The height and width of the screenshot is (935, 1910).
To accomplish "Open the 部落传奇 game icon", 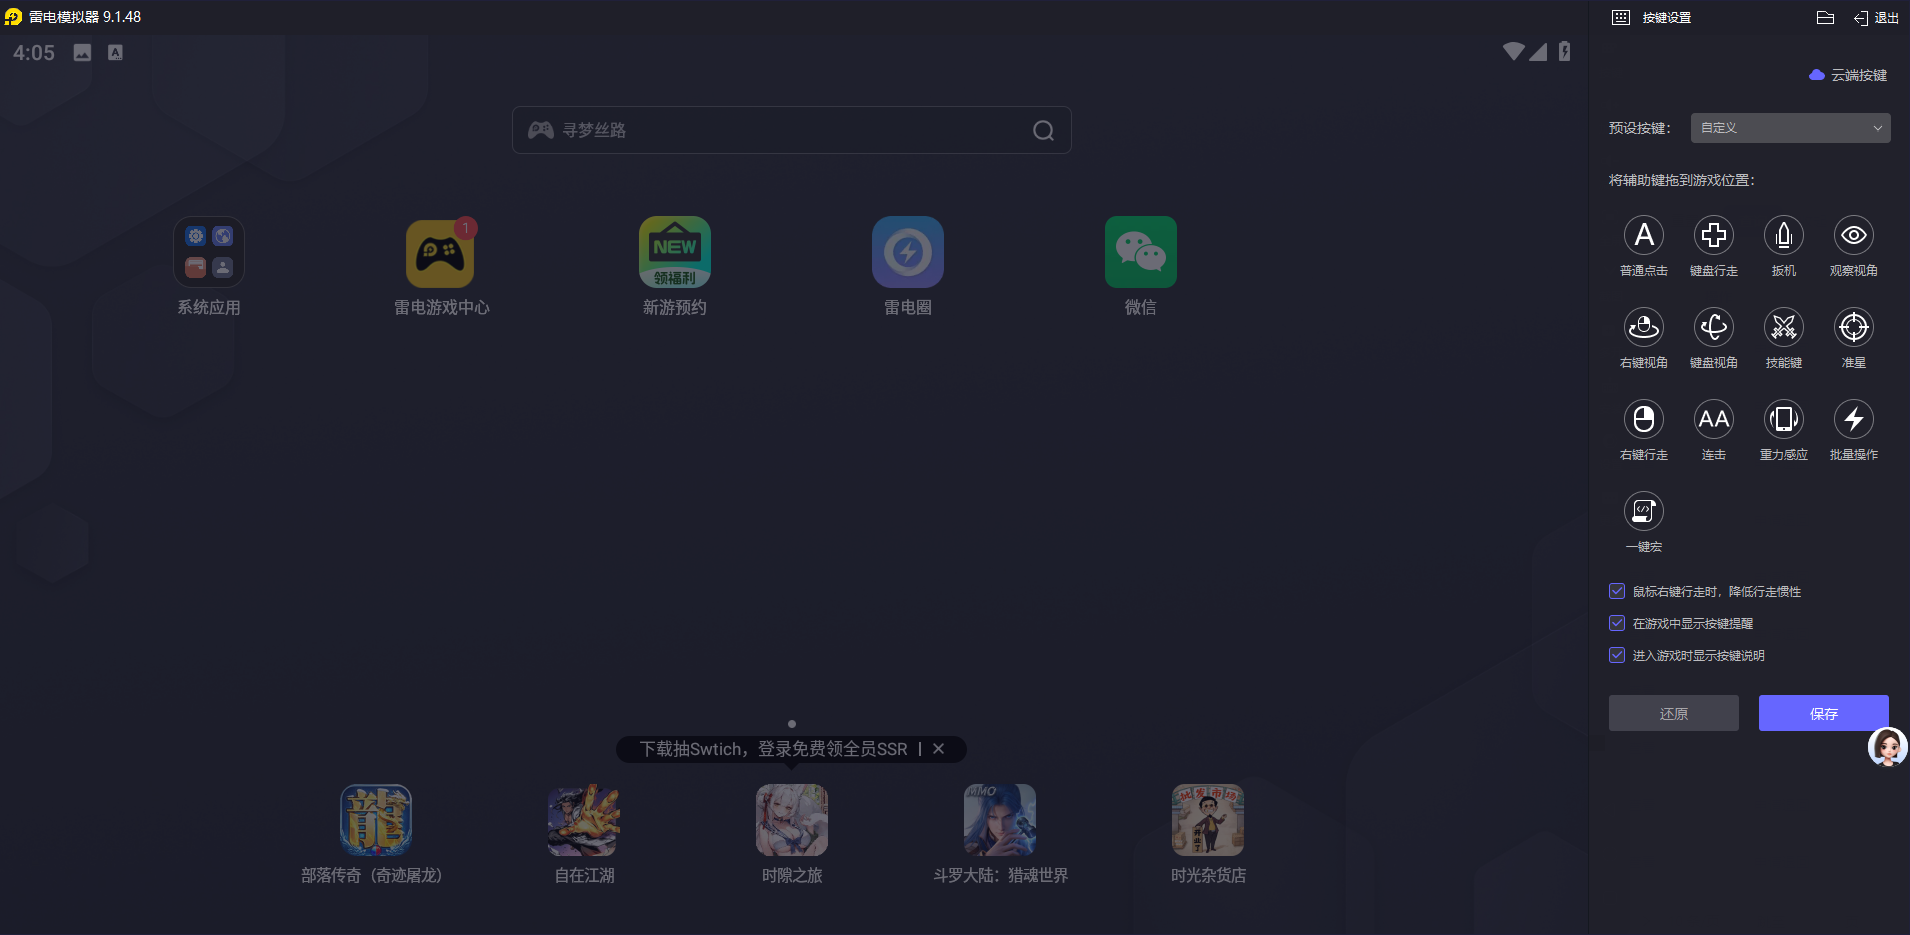I will [x=376, y=820].
